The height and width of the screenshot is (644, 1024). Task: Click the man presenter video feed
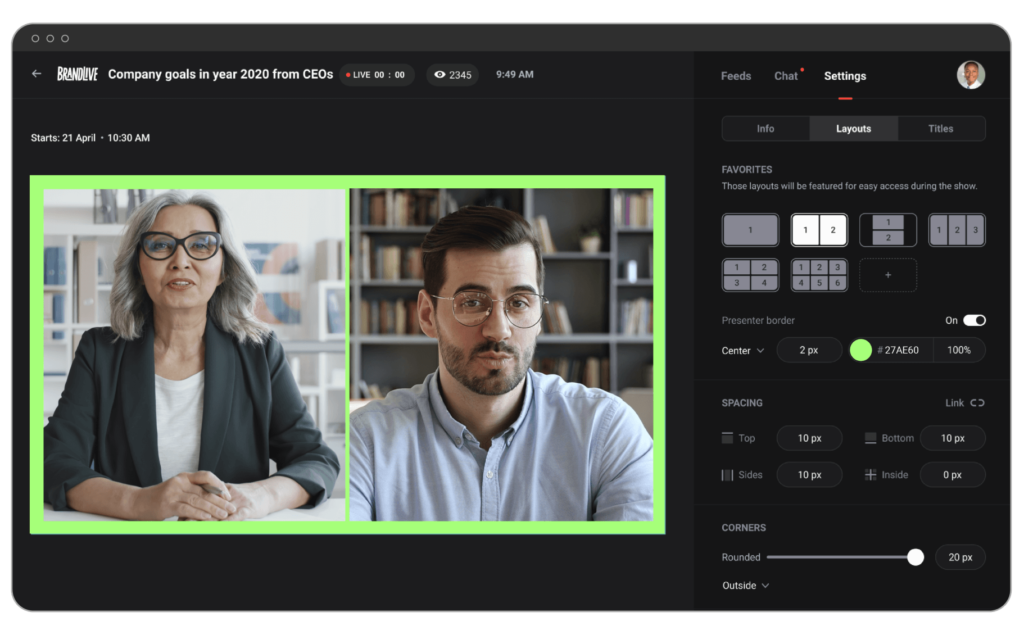(501, 355)
